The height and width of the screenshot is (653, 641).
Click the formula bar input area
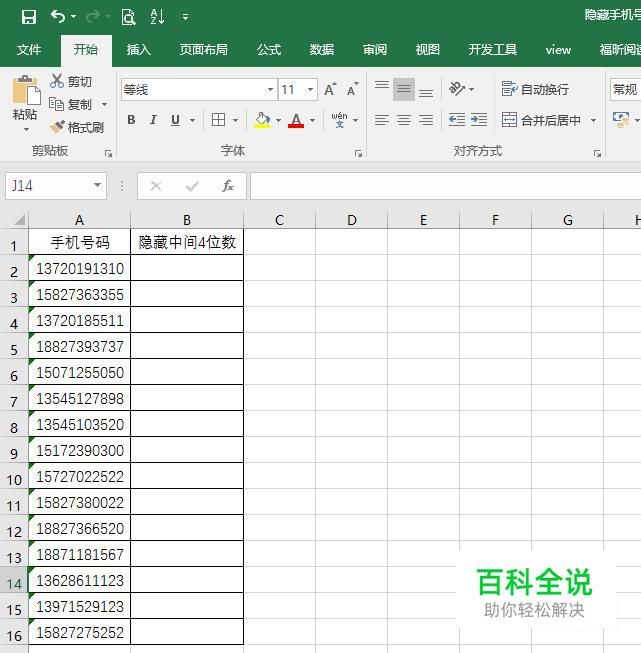coord(446,186)
